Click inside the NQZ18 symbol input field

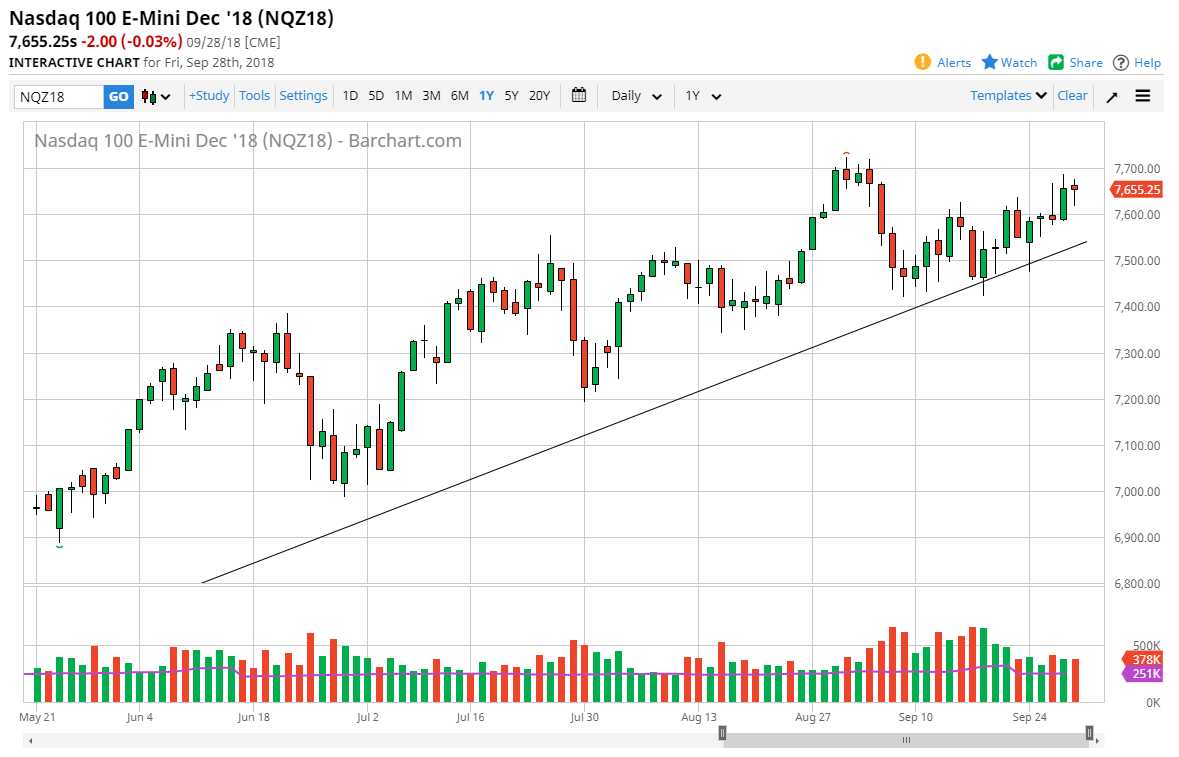pyautogui.click(x=55, y=95)
